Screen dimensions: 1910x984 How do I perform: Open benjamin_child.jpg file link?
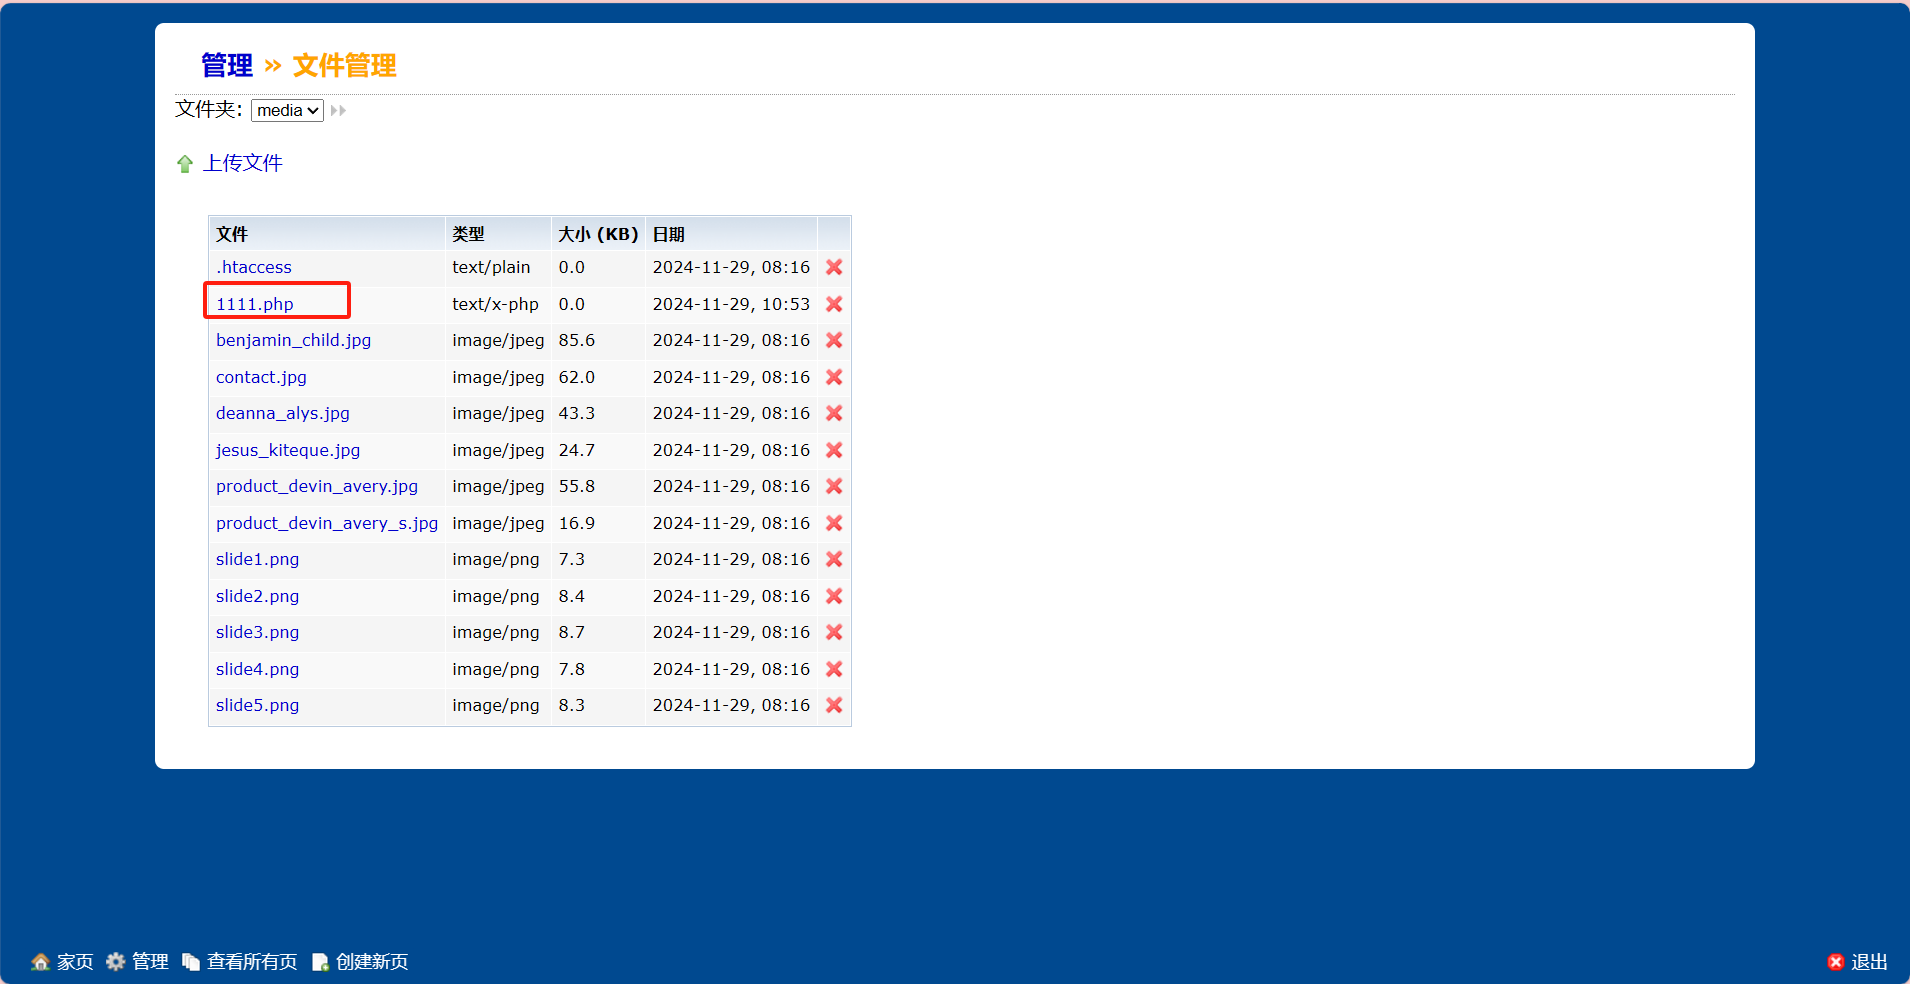293,340
